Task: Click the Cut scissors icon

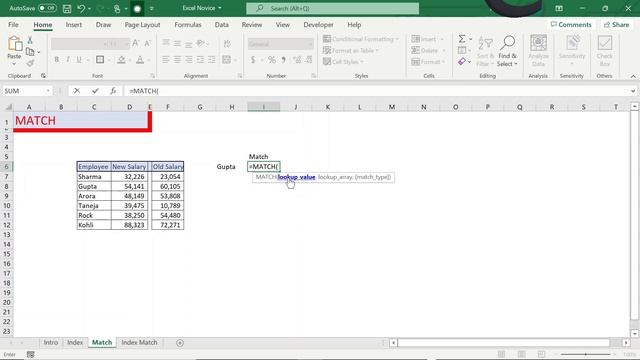Action: click(30, 40)
